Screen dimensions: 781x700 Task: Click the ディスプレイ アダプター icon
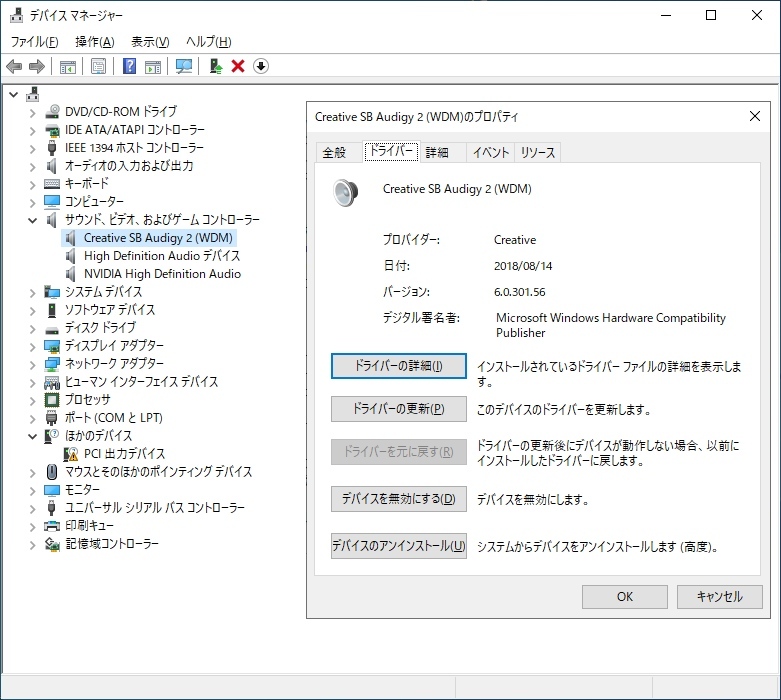click(52, 346)
